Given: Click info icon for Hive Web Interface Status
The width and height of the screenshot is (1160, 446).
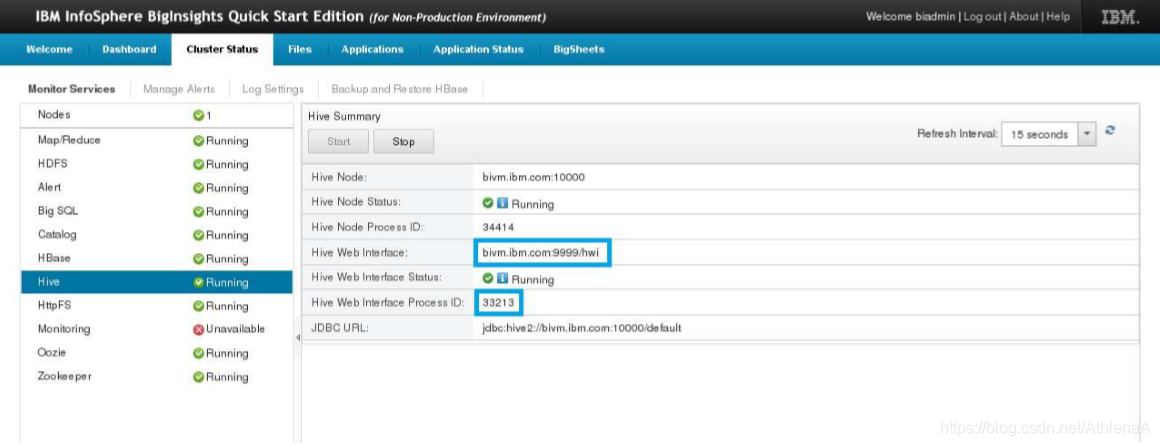Looking at the screenshot, I should click(x=502, y=279).
